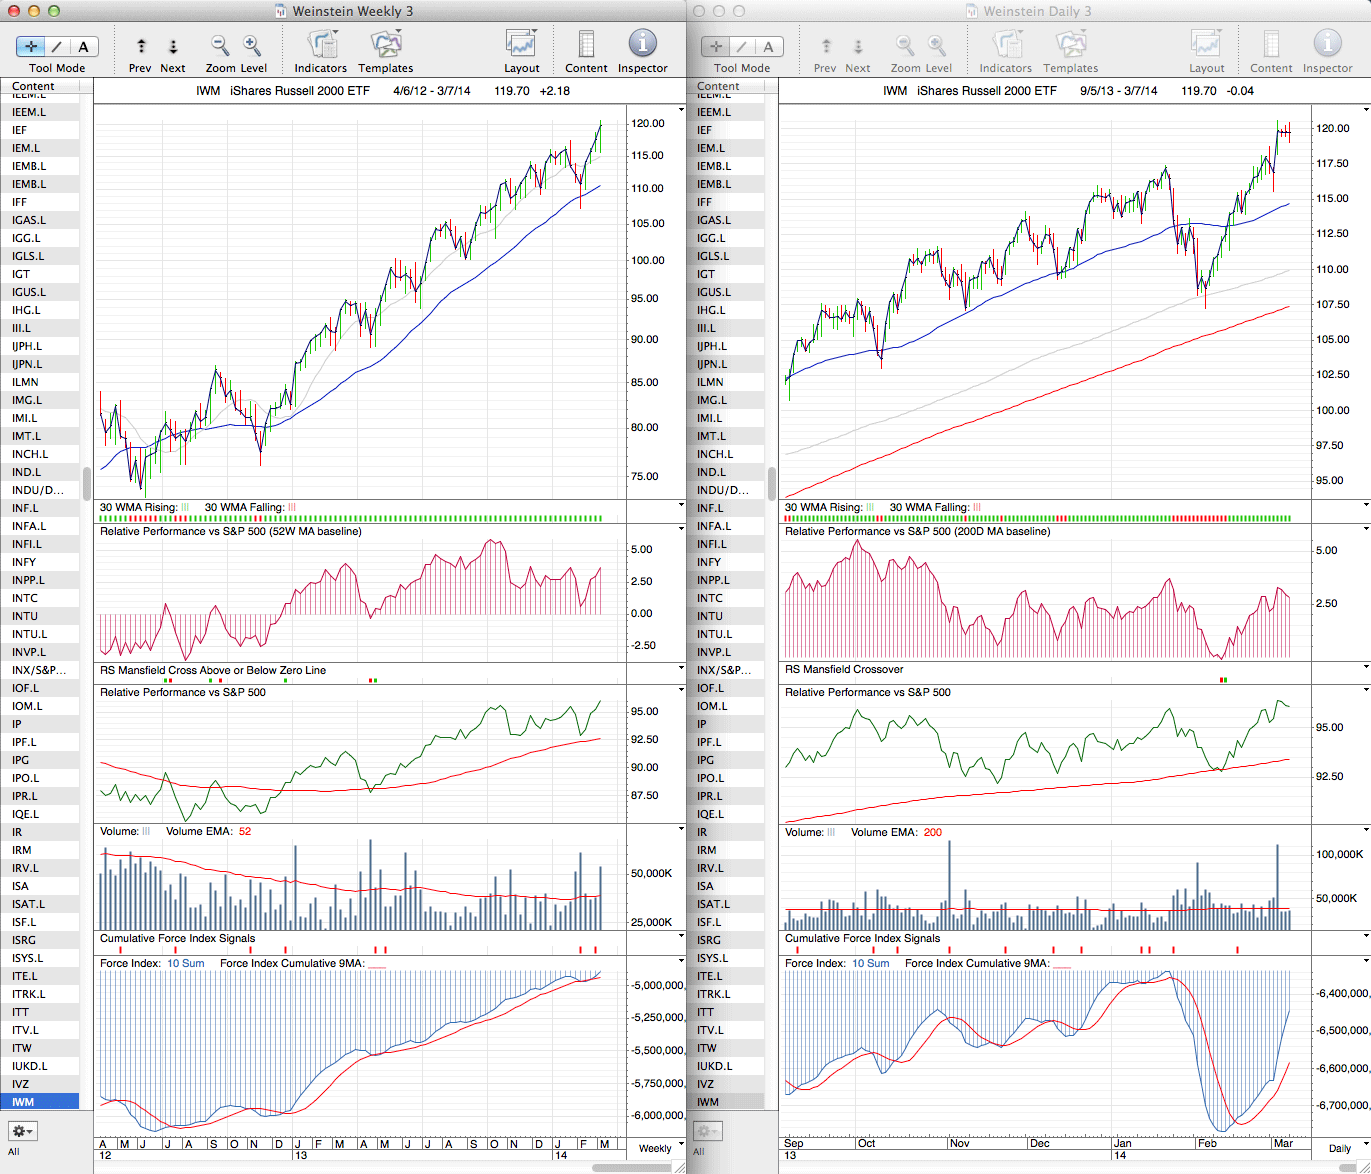Toggle the Content list panel icon

(586, 45)
